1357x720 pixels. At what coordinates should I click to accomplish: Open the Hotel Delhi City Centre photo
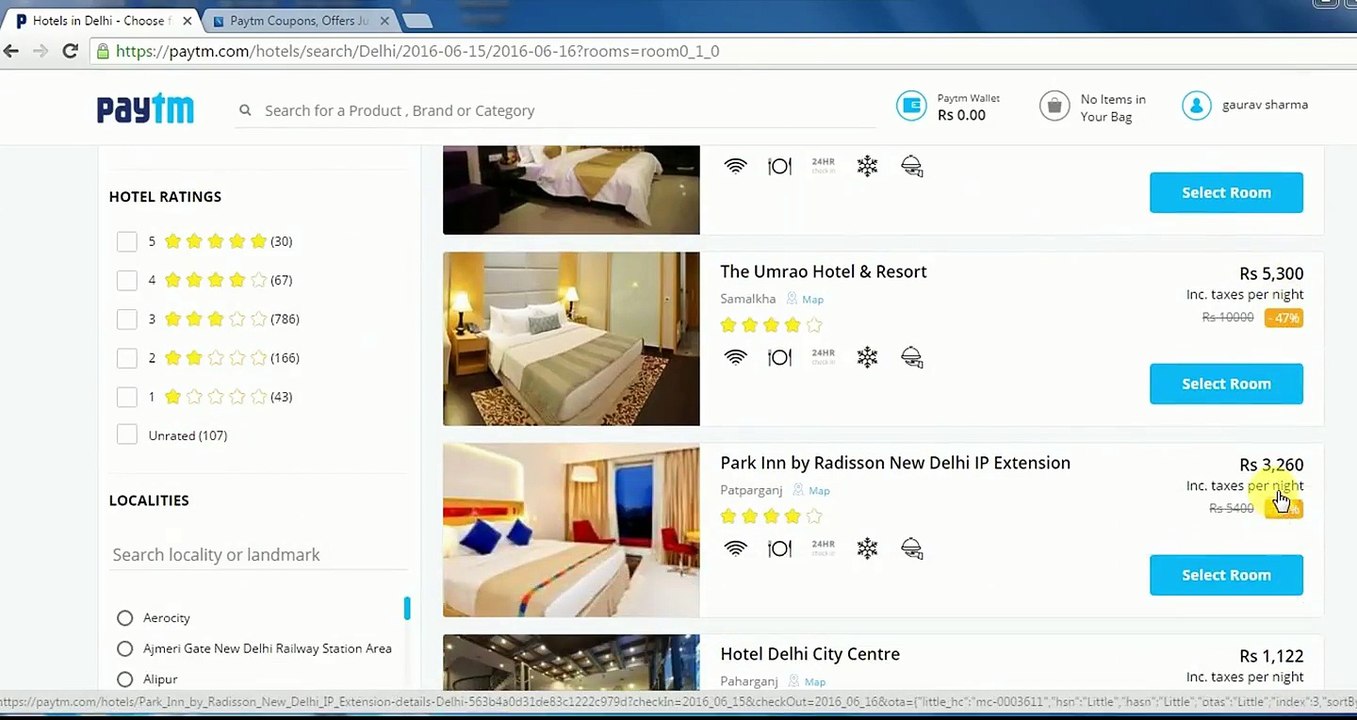pos(571,662)
